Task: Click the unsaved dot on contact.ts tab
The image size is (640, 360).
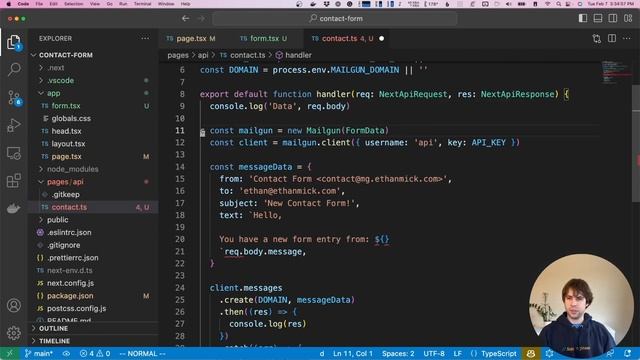Action: coord(381,38)
